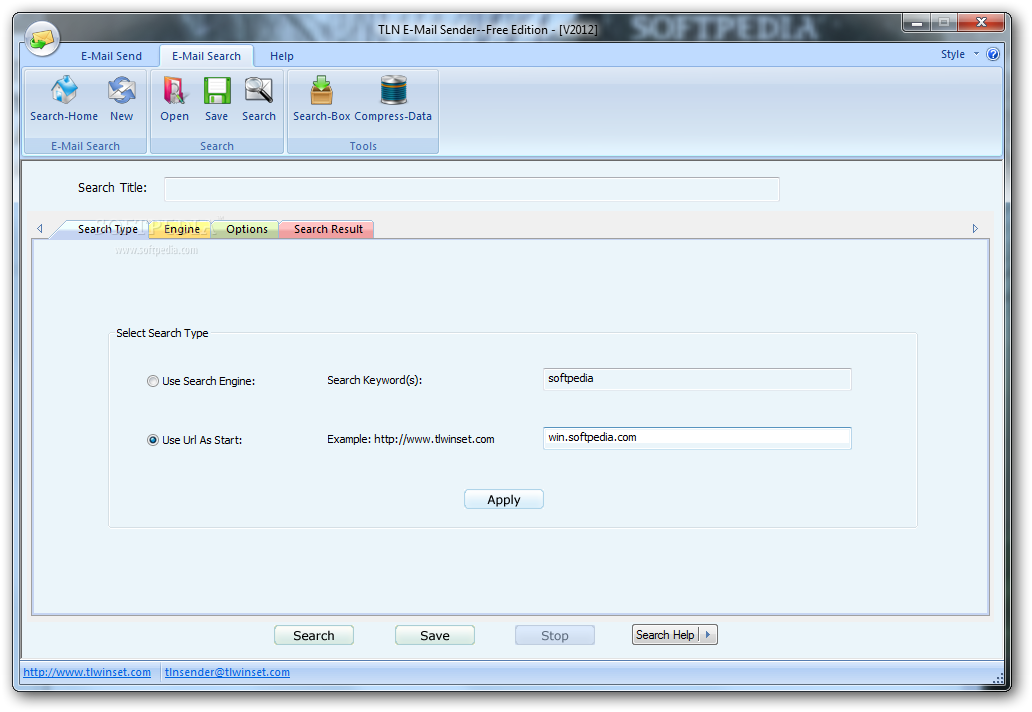Start search with magnifier ribbon icon
This screenshot has height=712, width=1032.
259,99
